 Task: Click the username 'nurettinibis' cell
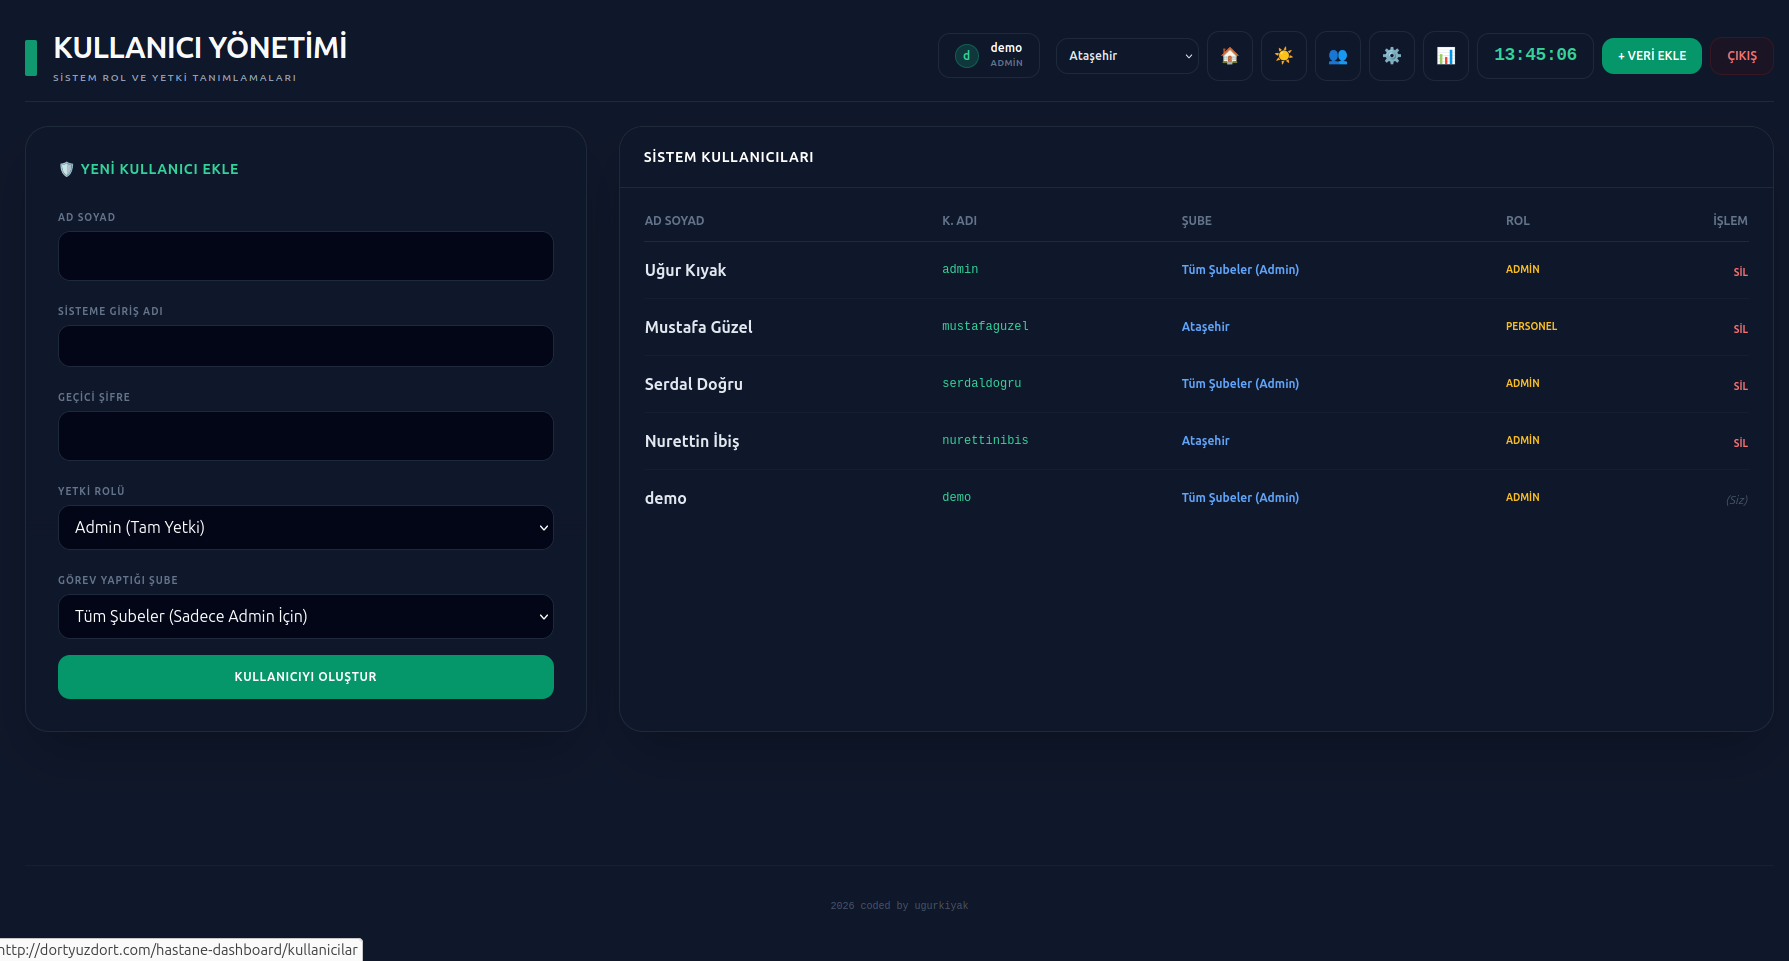pyautogui.click(x=985, y=440)
